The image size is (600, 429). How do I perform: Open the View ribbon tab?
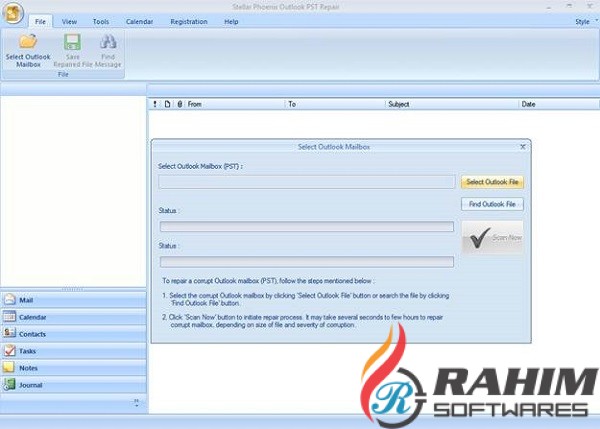click(69, 22)
